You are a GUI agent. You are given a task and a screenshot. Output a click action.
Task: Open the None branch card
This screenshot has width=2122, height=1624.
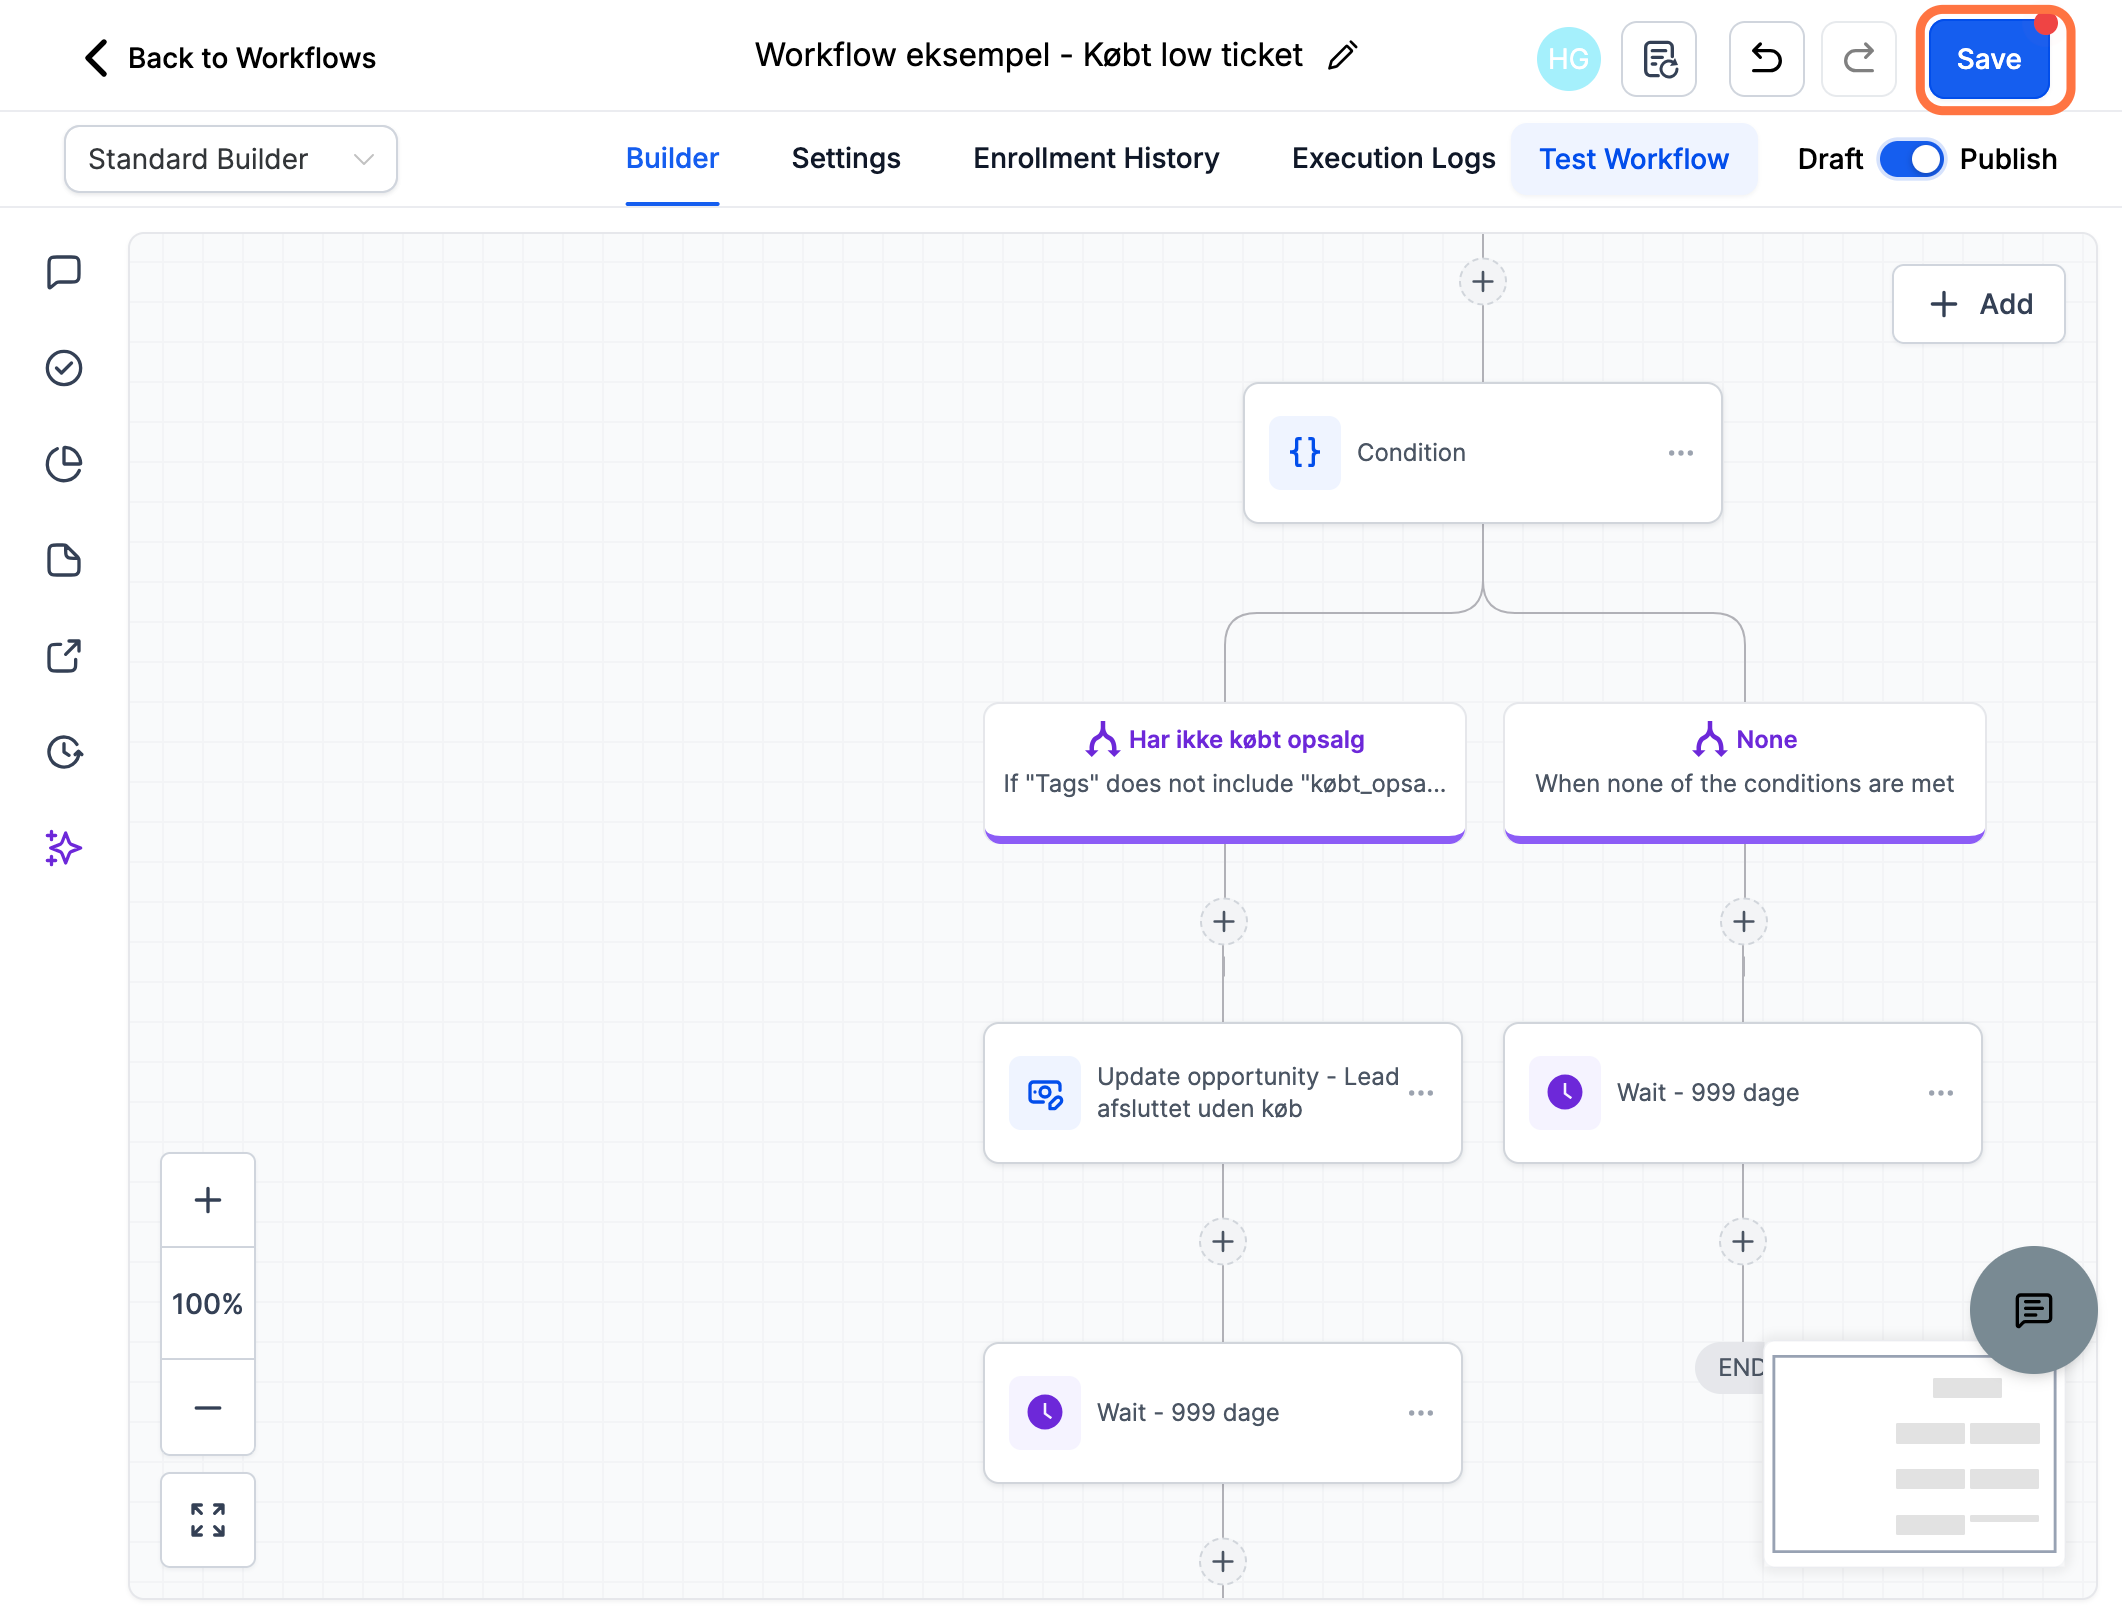point(1745,771)
